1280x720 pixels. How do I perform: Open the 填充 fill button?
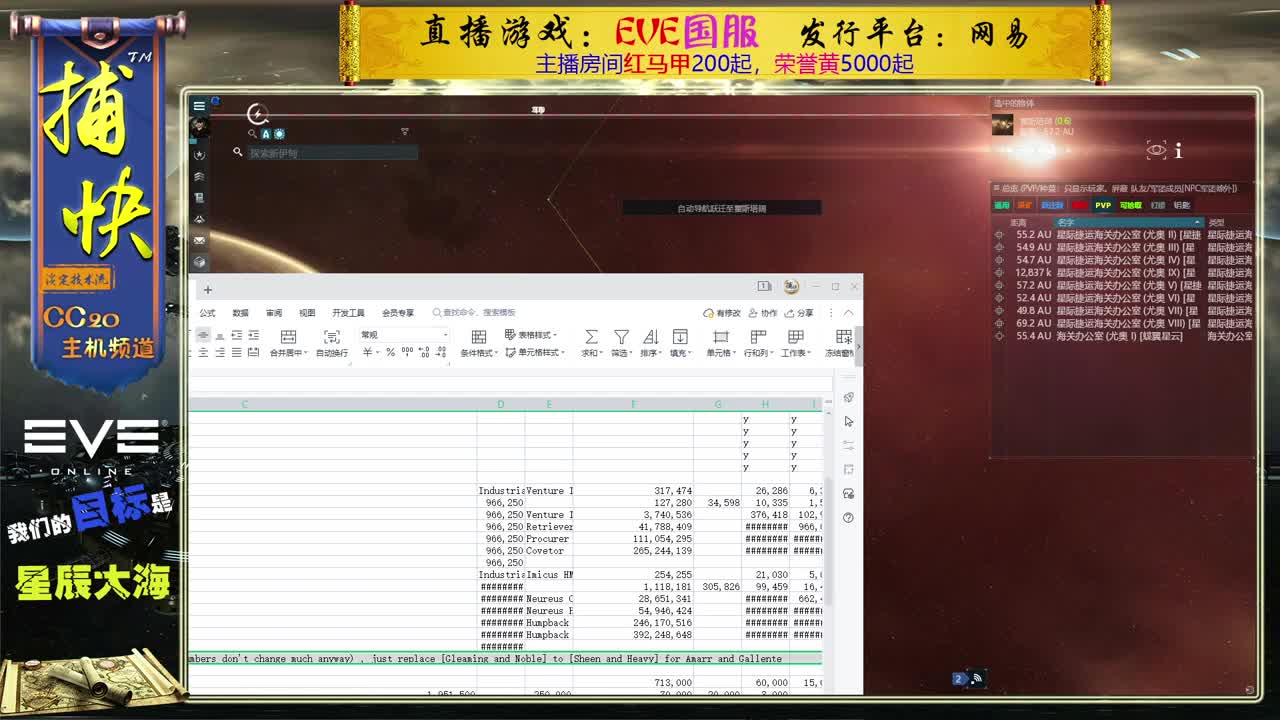coord(680,343)
